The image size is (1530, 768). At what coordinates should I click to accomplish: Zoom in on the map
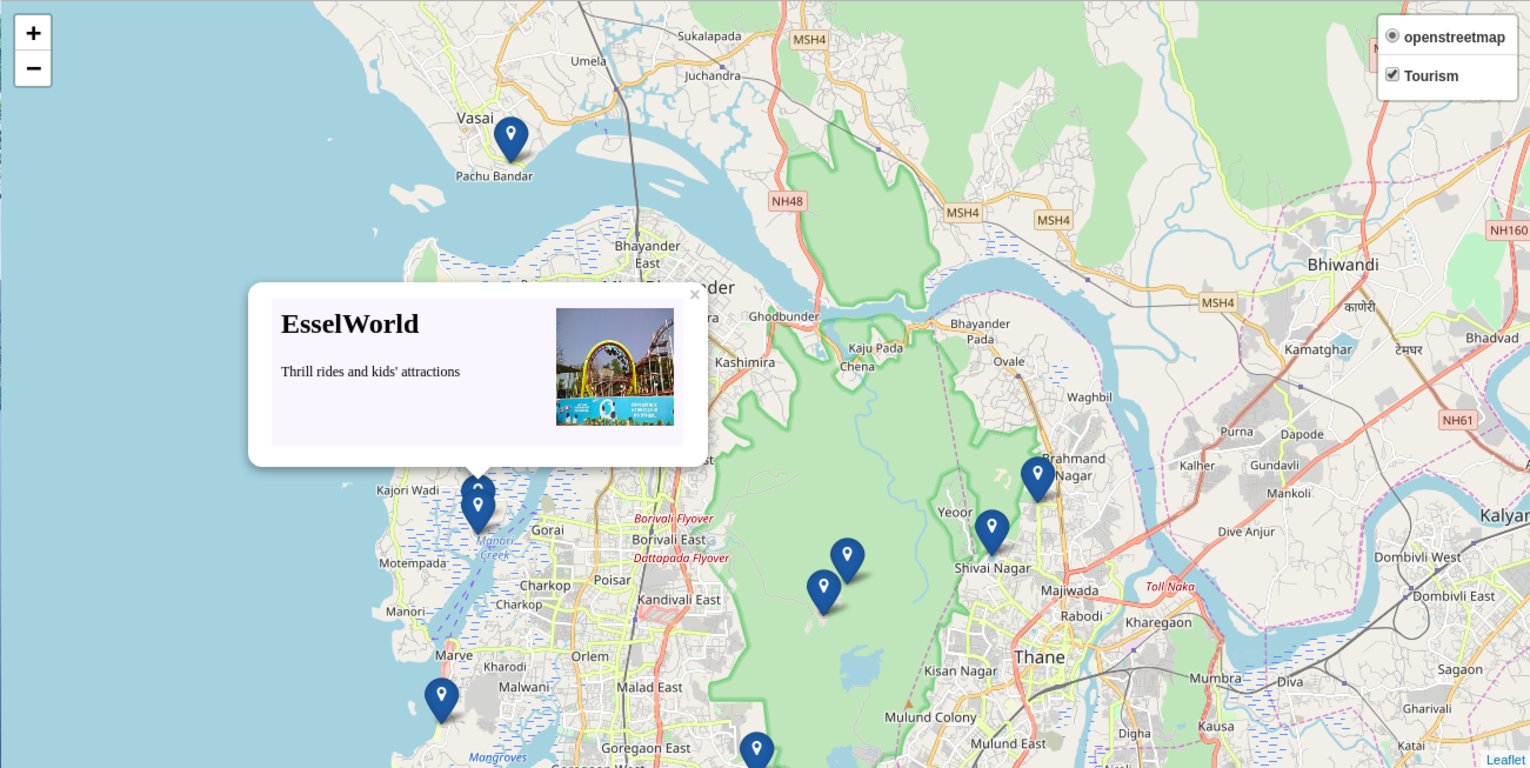(33, 33)
